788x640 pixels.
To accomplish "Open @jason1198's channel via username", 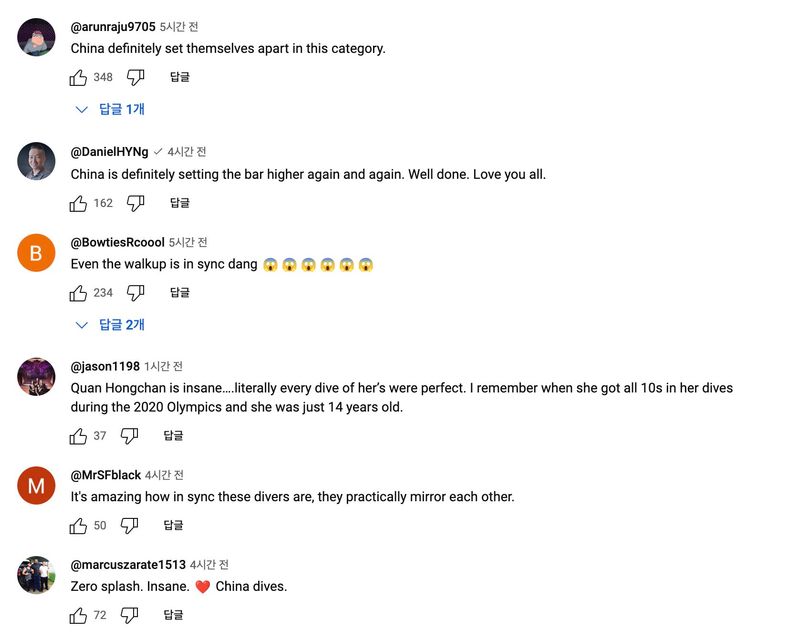I will coord(104,367).
